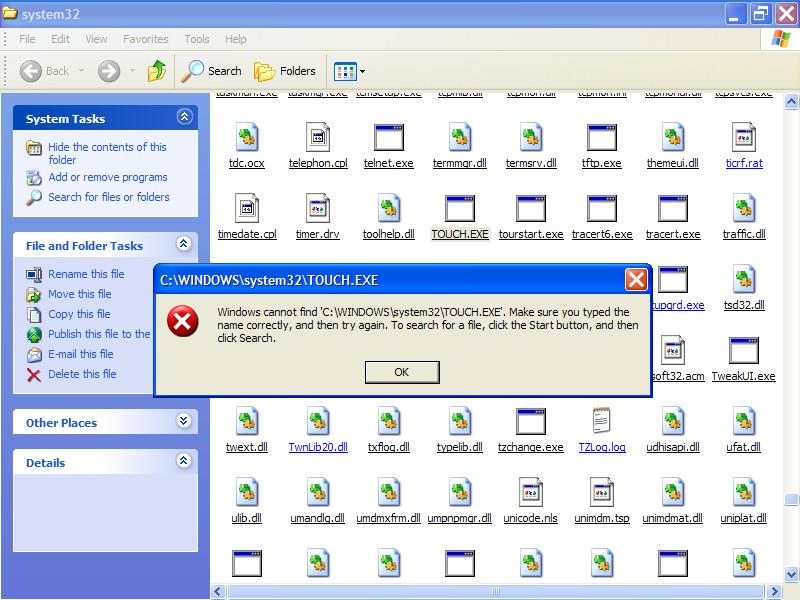
Task: Select the toolhelp.dll icon
Action: click(x=389, y=208)
